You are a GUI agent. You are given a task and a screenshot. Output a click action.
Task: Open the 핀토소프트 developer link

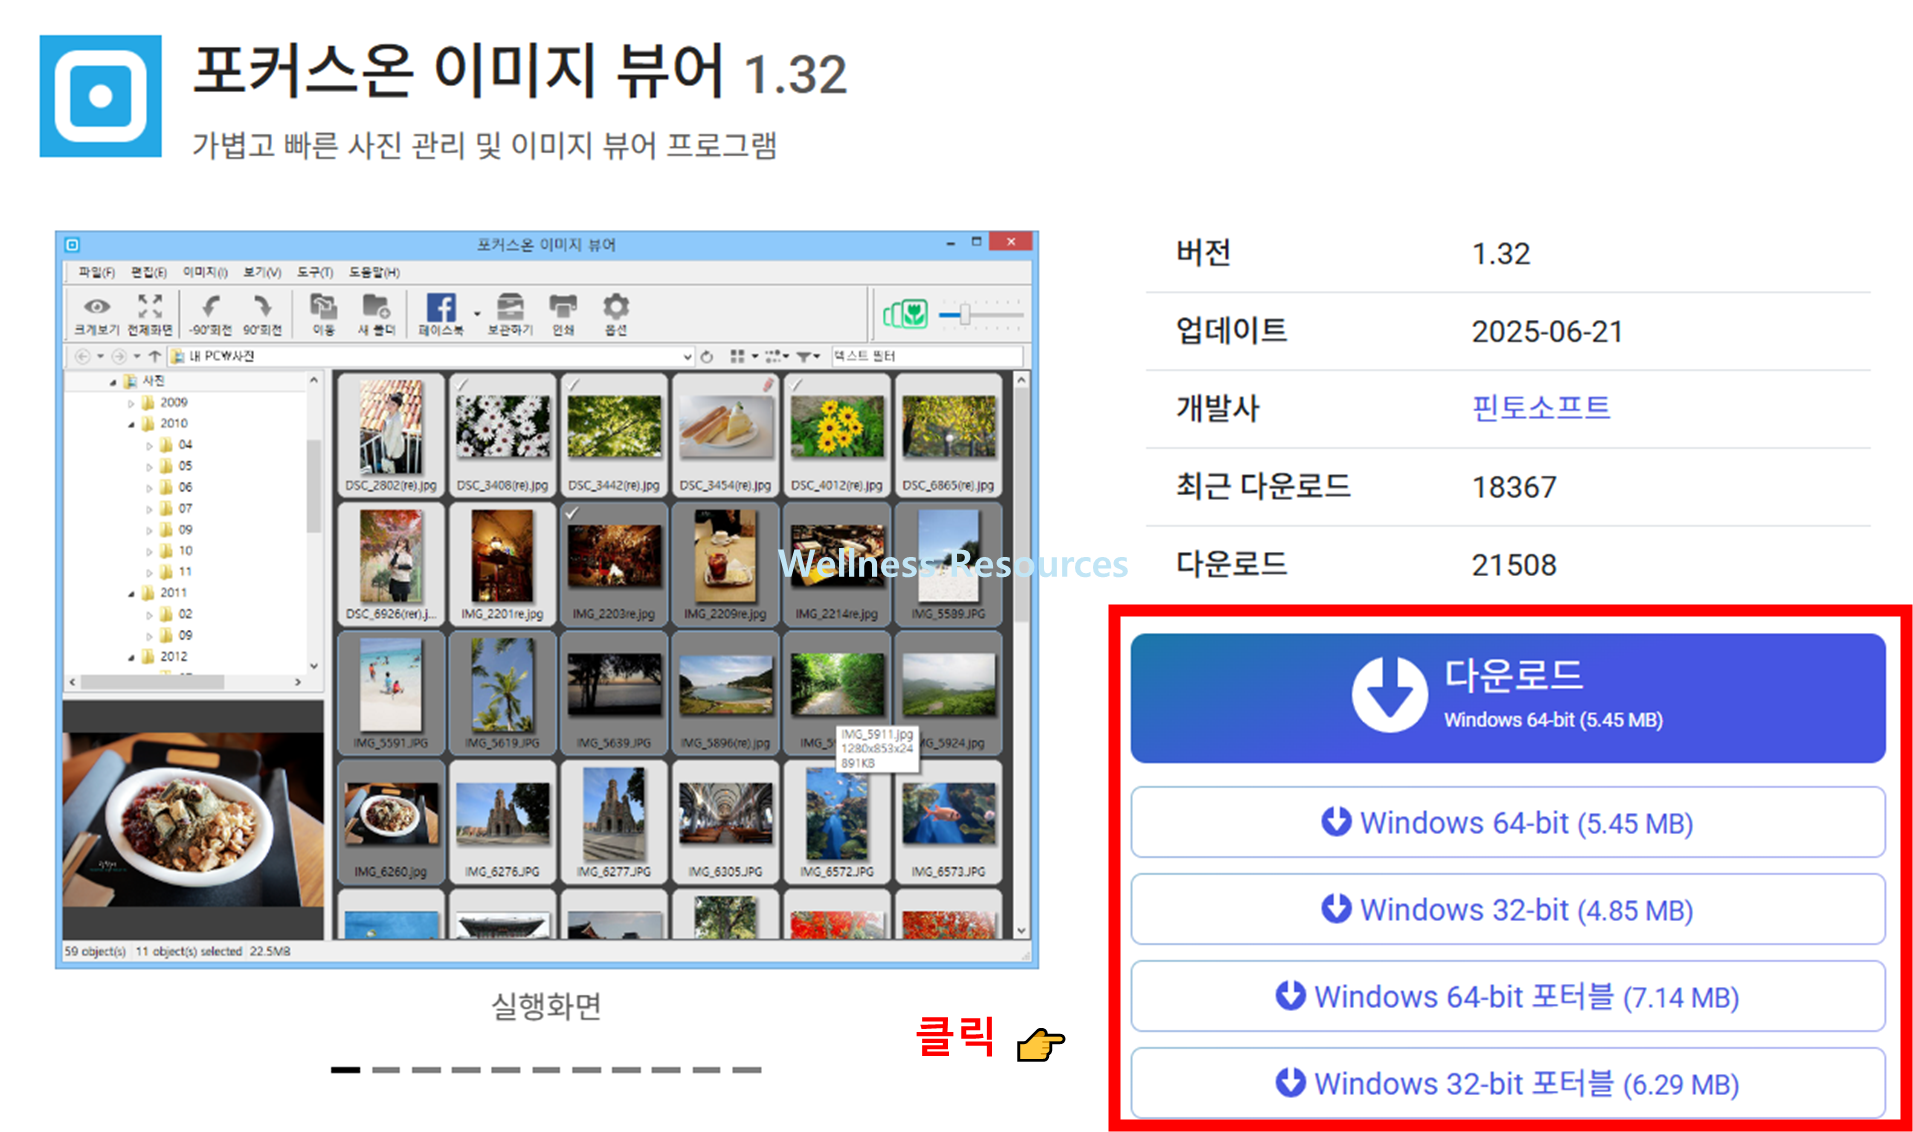coord(1541,407)
